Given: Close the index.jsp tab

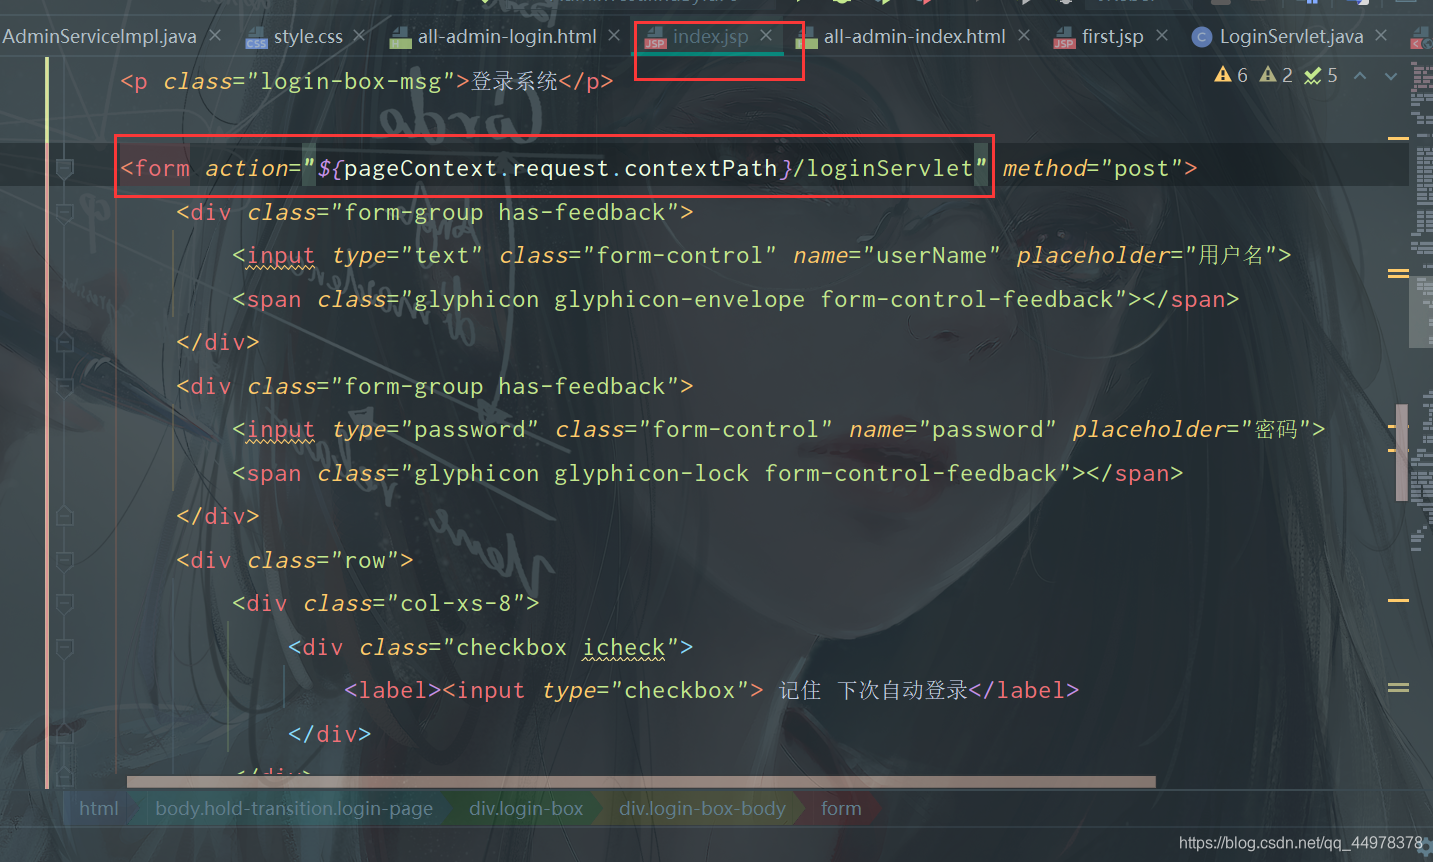Looking at the screenshot, I should (x=766, y=36).
